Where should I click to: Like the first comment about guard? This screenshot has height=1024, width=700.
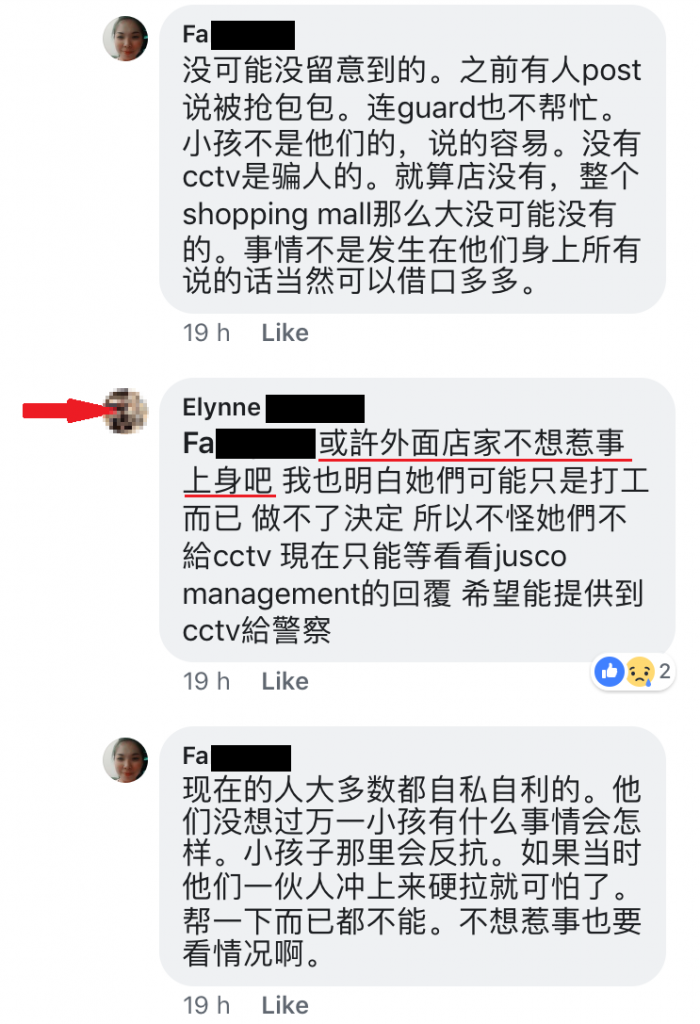285,332
